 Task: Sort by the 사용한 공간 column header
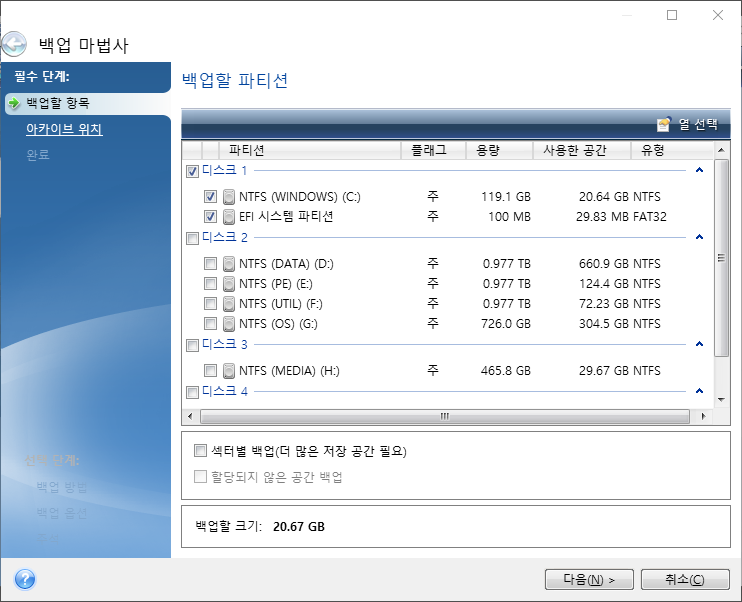tap(582, 150)
